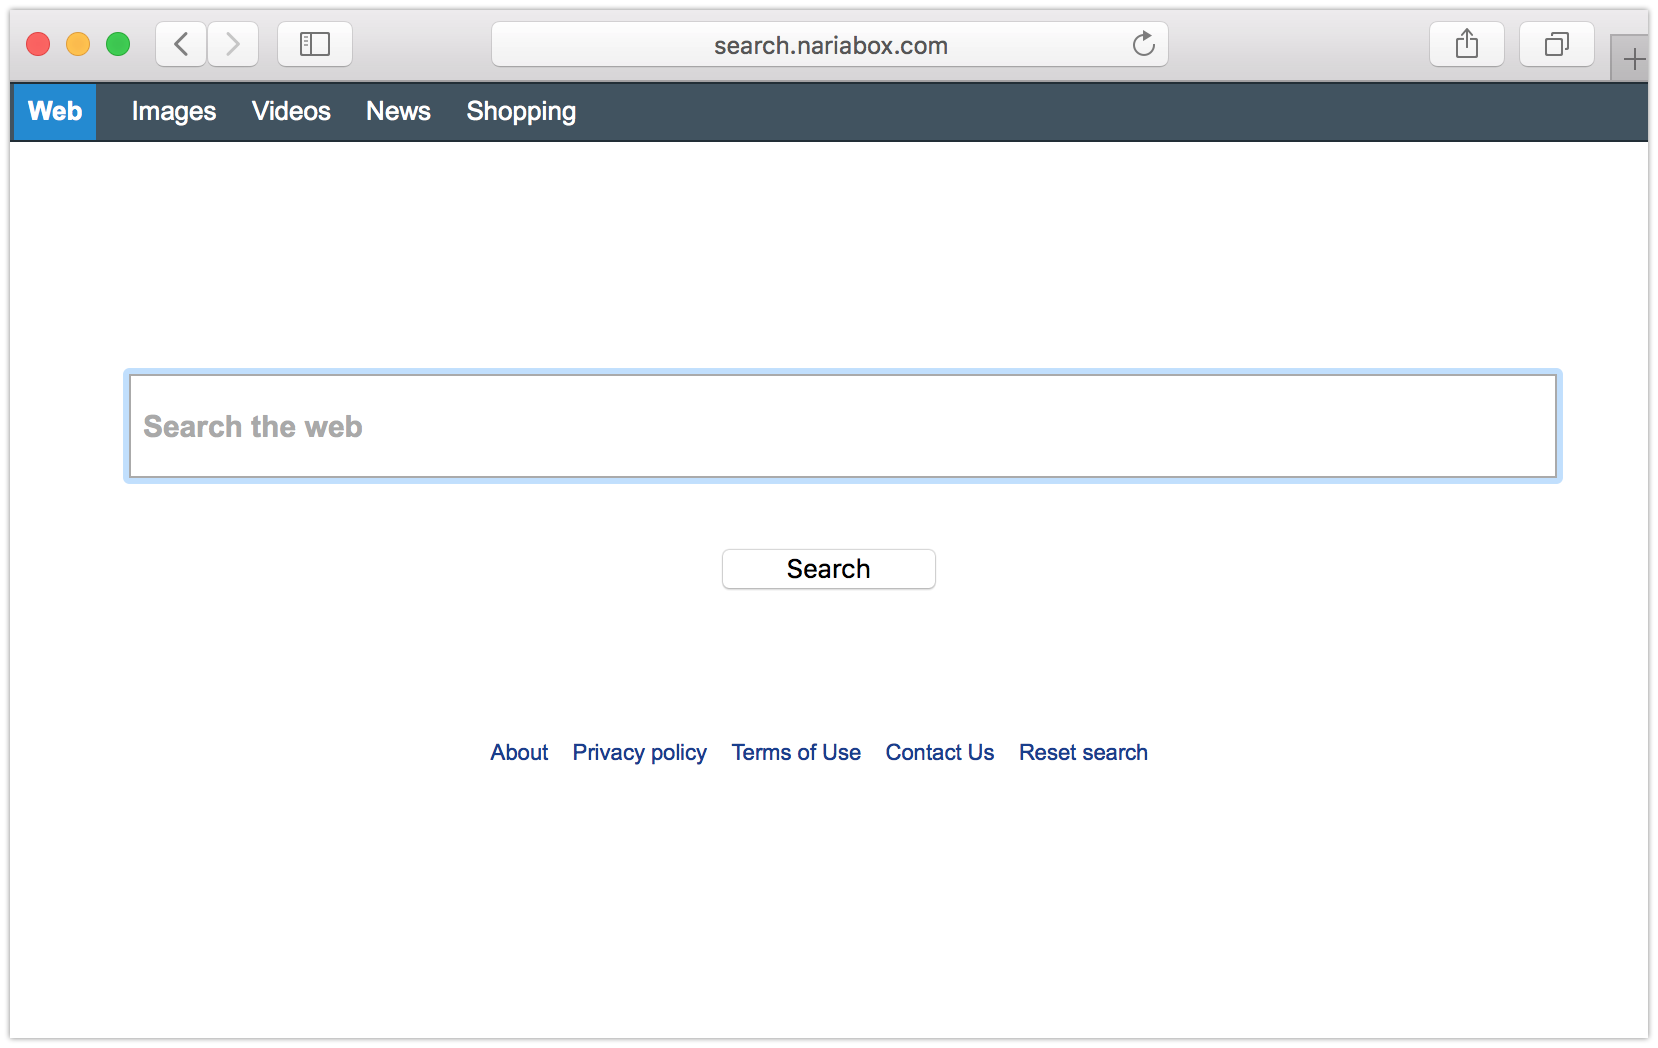The image size is (1658, 1048).
Task: Open a new tab with plus button
Action: point(1633,59)
